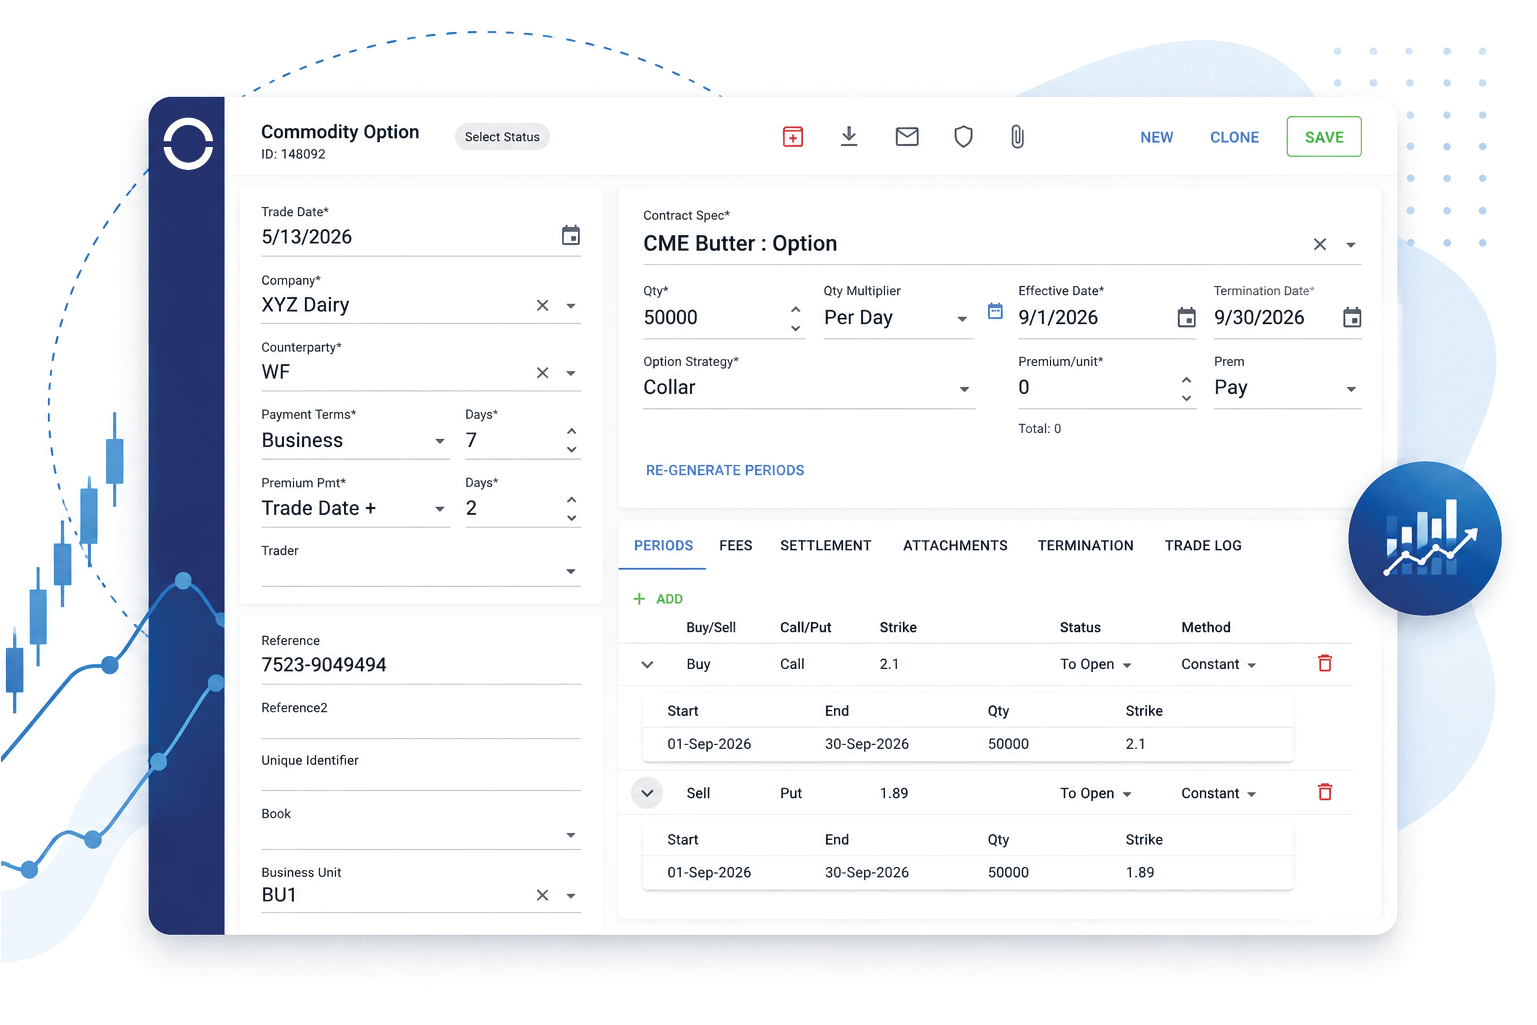Viewport: 1537px width, 1025px height.
Task: Open the Trade Date calendar picker
Action: click(571, 236)
